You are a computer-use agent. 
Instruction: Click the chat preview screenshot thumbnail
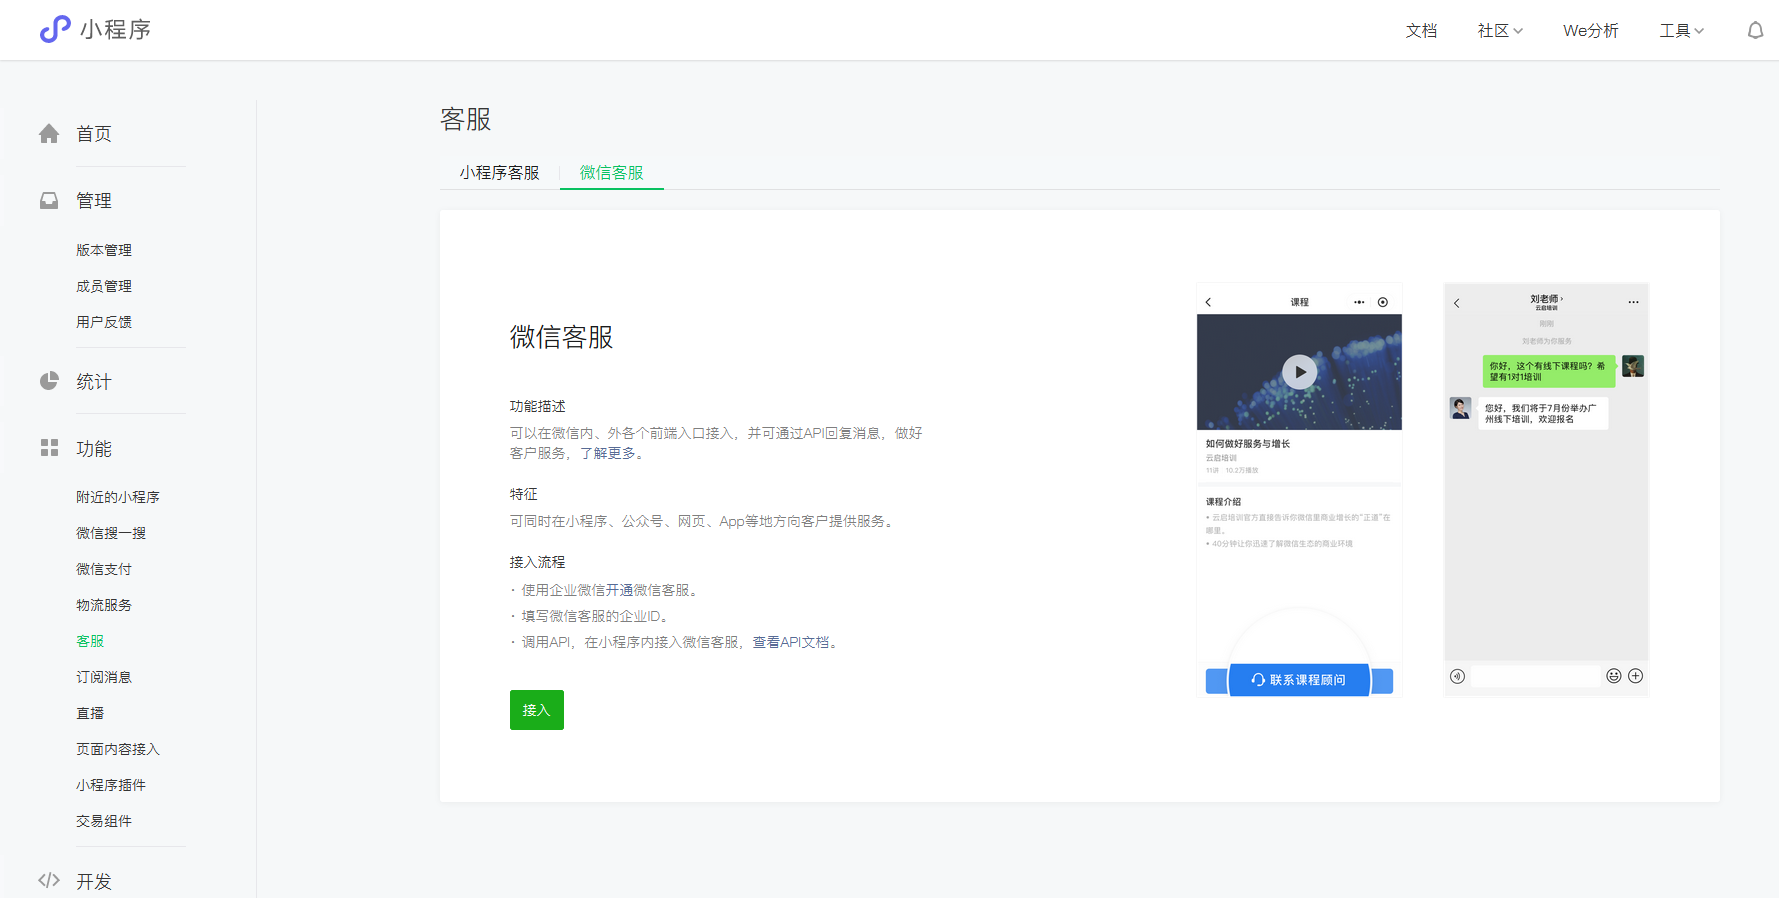click(1545, 490)
